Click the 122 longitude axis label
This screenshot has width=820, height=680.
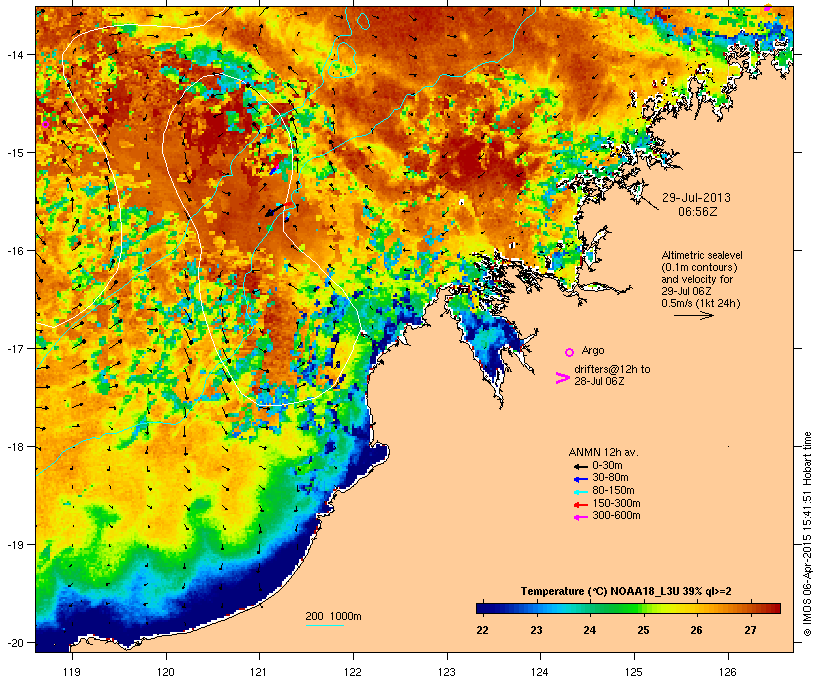pos(353,672)
